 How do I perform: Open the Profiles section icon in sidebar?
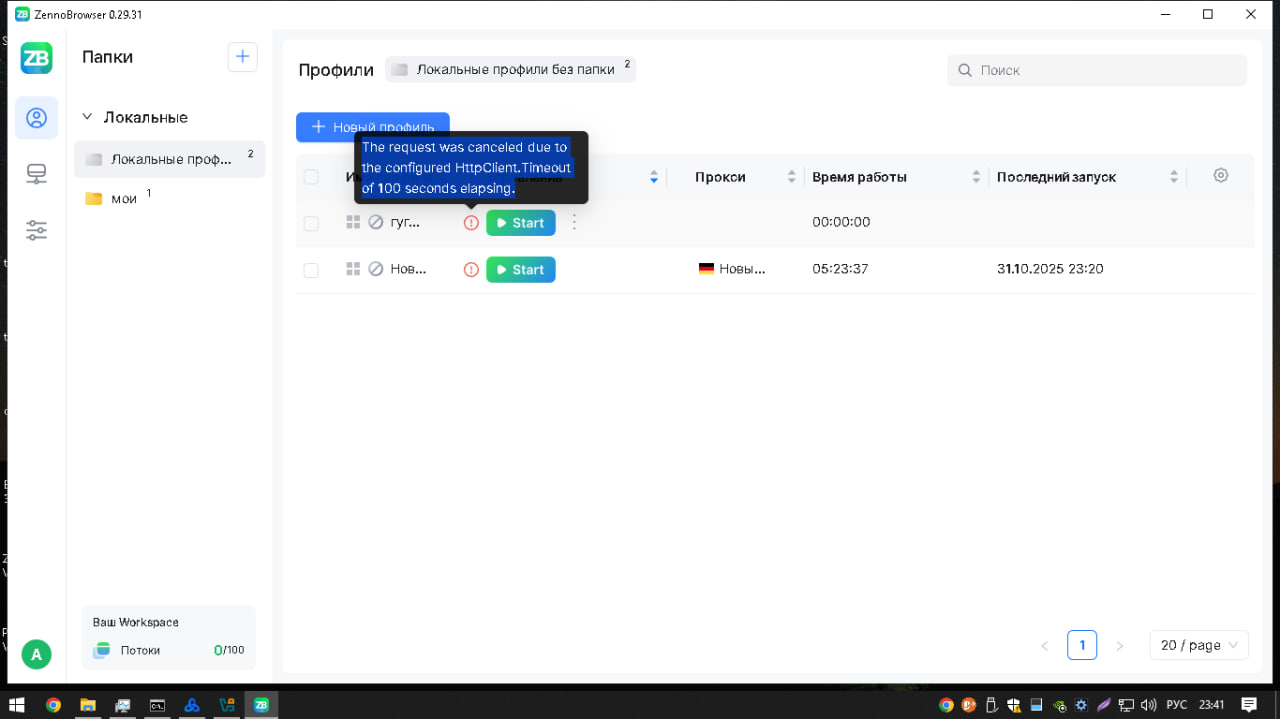[x=36, y=118]
